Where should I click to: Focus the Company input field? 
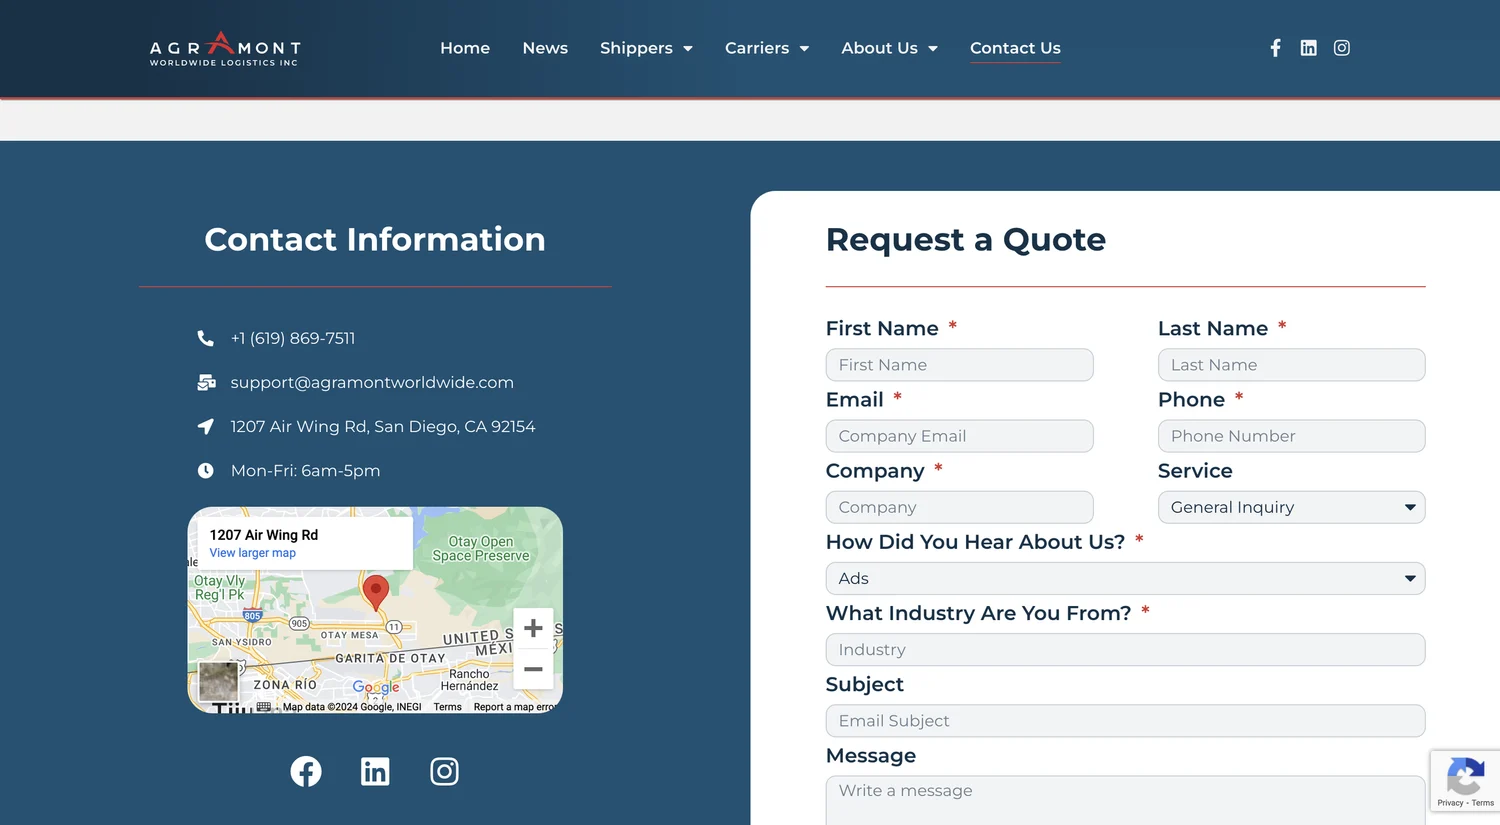pos(959,507)
